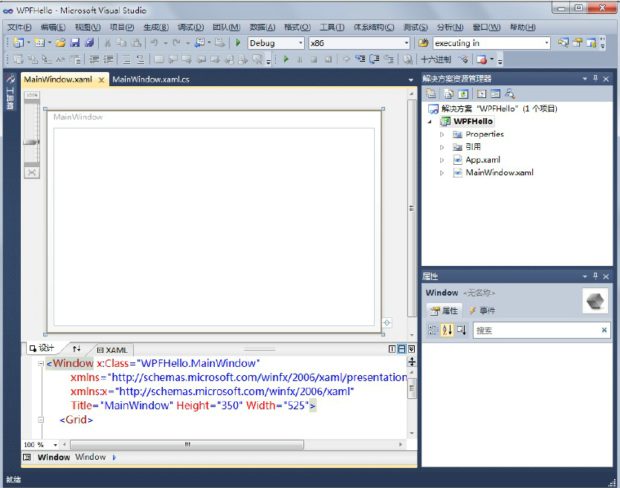Click the Open File folder icon
620x488 pixels.
click(60, 43)
